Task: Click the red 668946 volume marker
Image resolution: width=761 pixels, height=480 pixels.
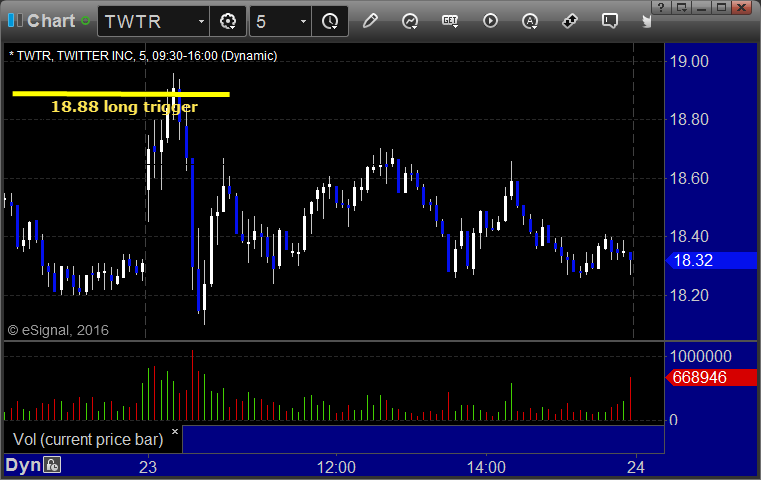Action: pyautogui.click(x=711, y=377)
